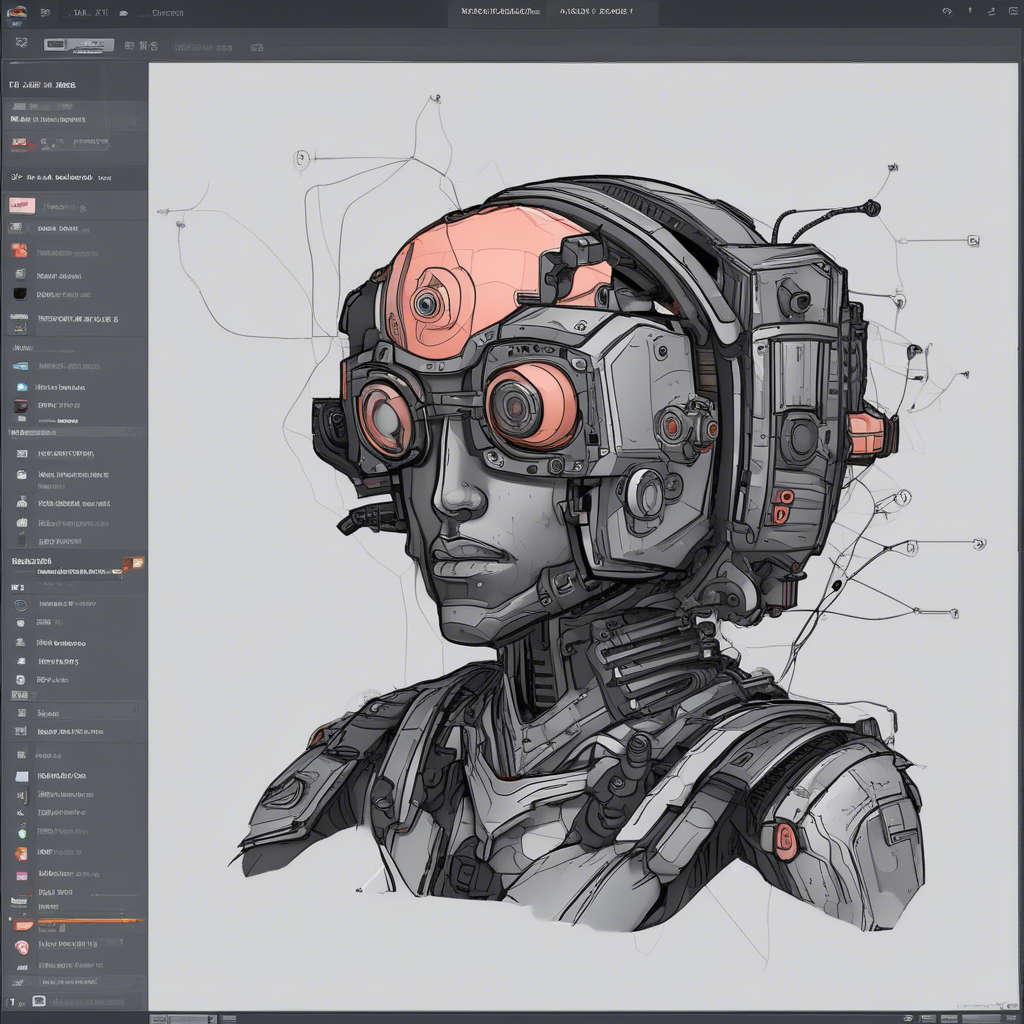Image resolution: width=1024 pixels, height=1024 pixels.
Task: Select the blue pencil icon in sidebar
Action: tap(20, 365)
